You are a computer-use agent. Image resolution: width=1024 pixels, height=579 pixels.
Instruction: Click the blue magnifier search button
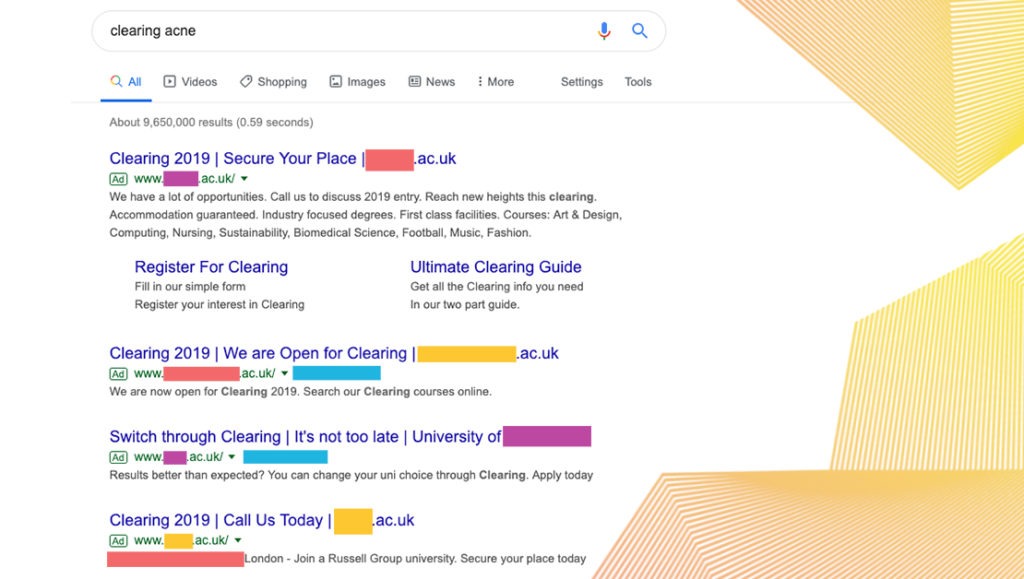click(639, 31)
